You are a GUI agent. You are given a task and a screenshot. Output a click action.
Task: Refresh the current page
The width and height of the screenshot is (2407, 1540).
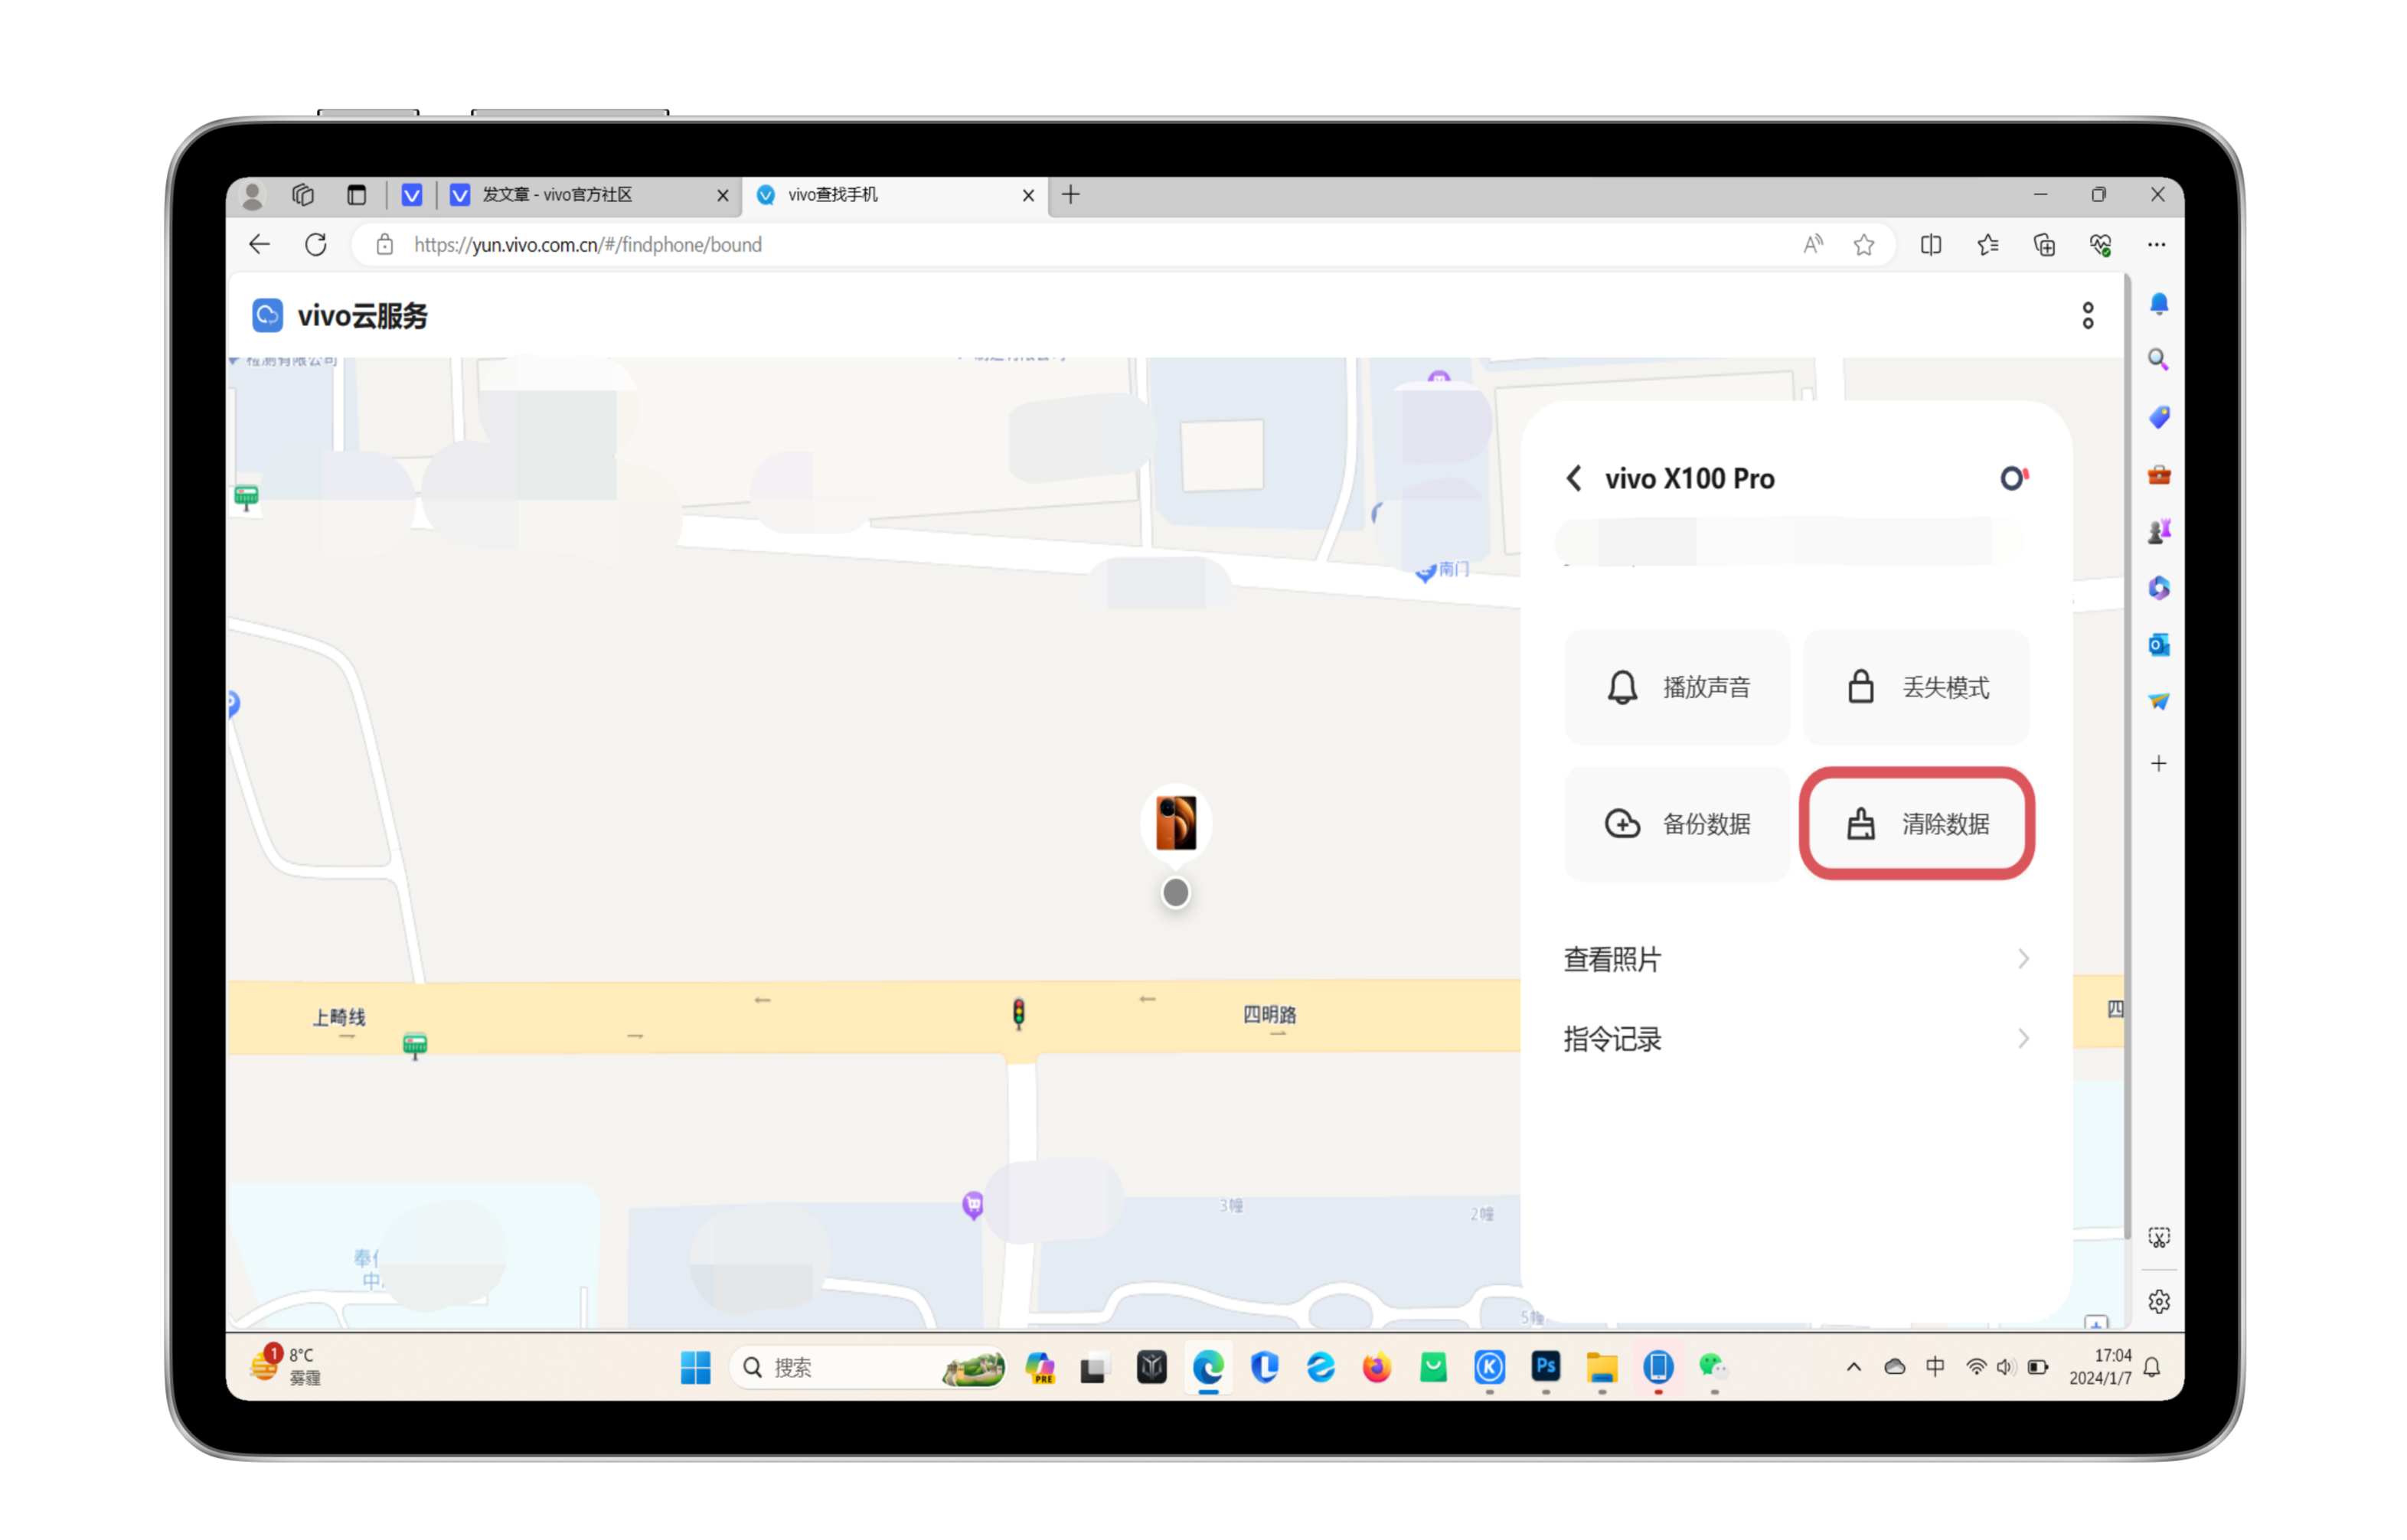point(316,245)
